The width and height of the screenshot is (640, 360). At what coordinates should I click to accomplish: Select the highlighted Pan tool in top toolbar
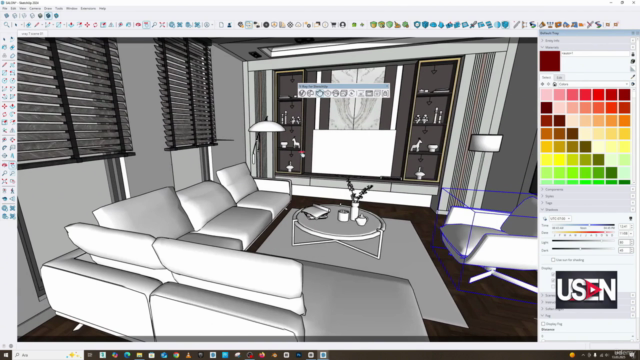146,25
